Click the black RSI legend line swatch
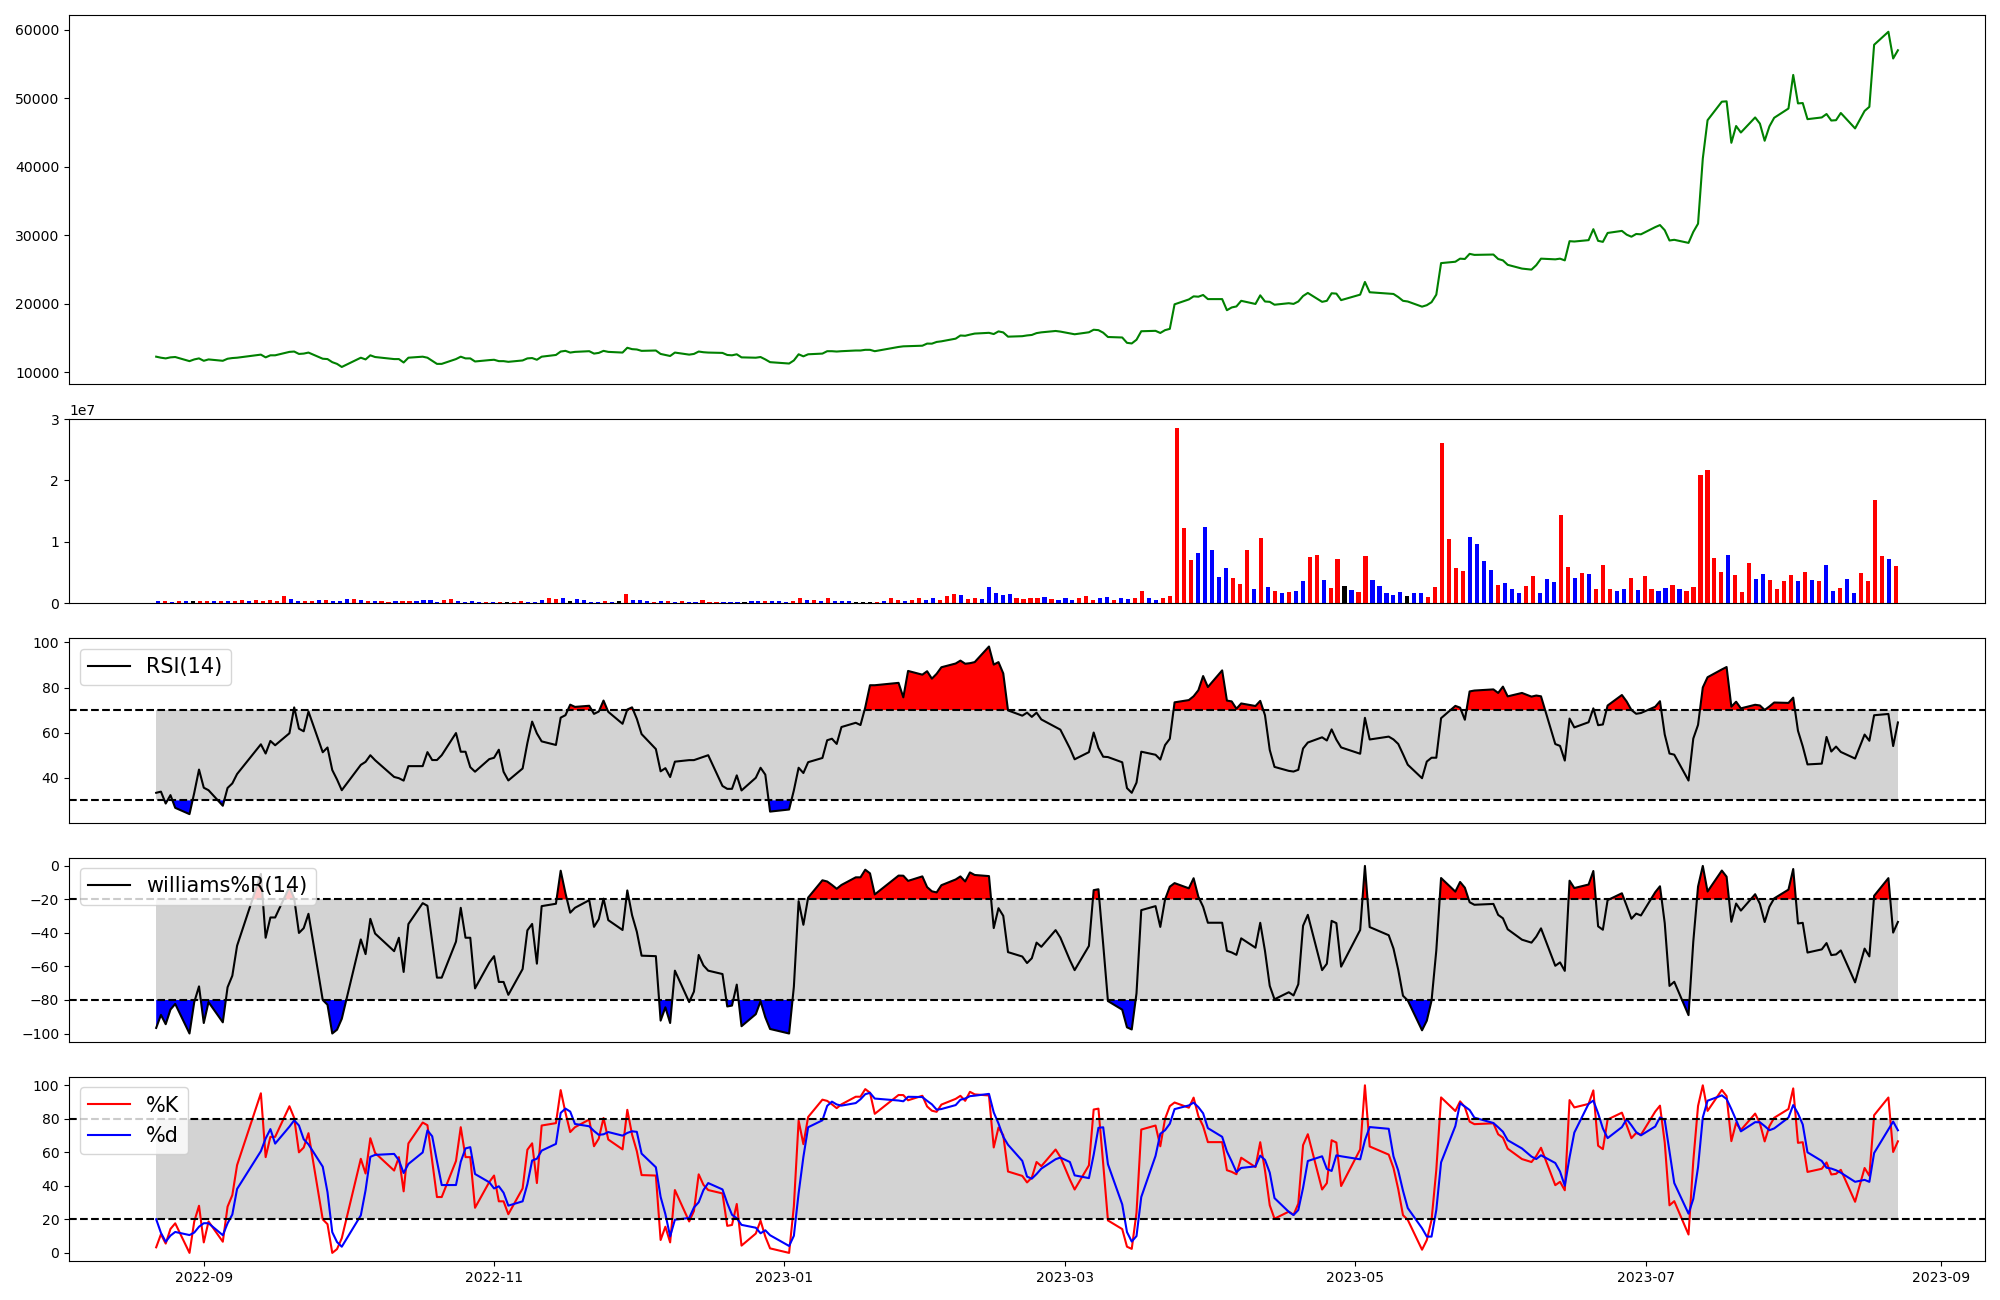Screen dimensions: 2000x1300 (109, 666)
